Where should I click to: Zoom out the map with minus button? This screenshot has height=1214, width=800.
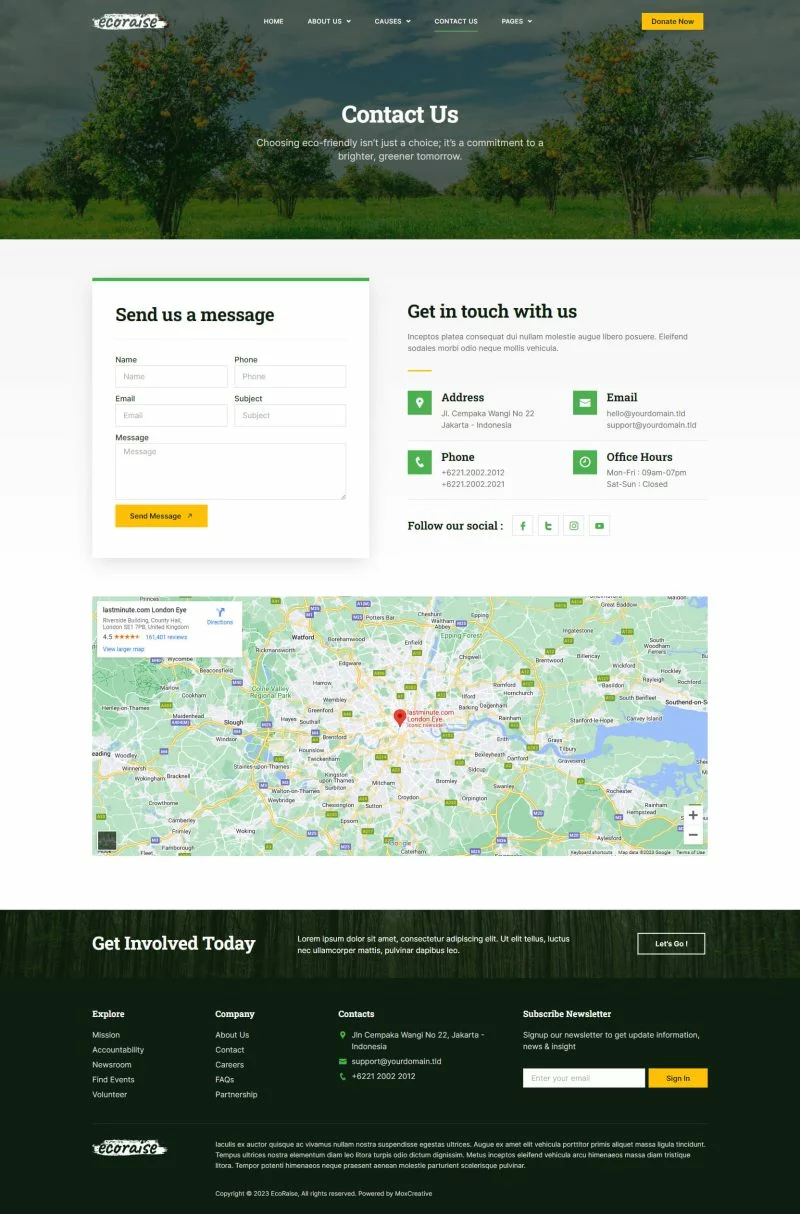[x=693, y=834]
